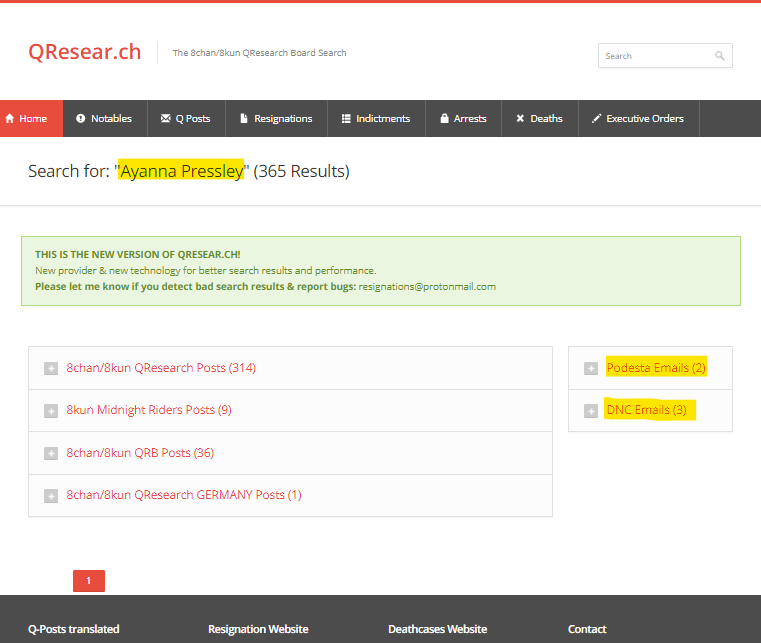Click the Notables exclamation icon
The image size is (761, 643).
(81, 118)
